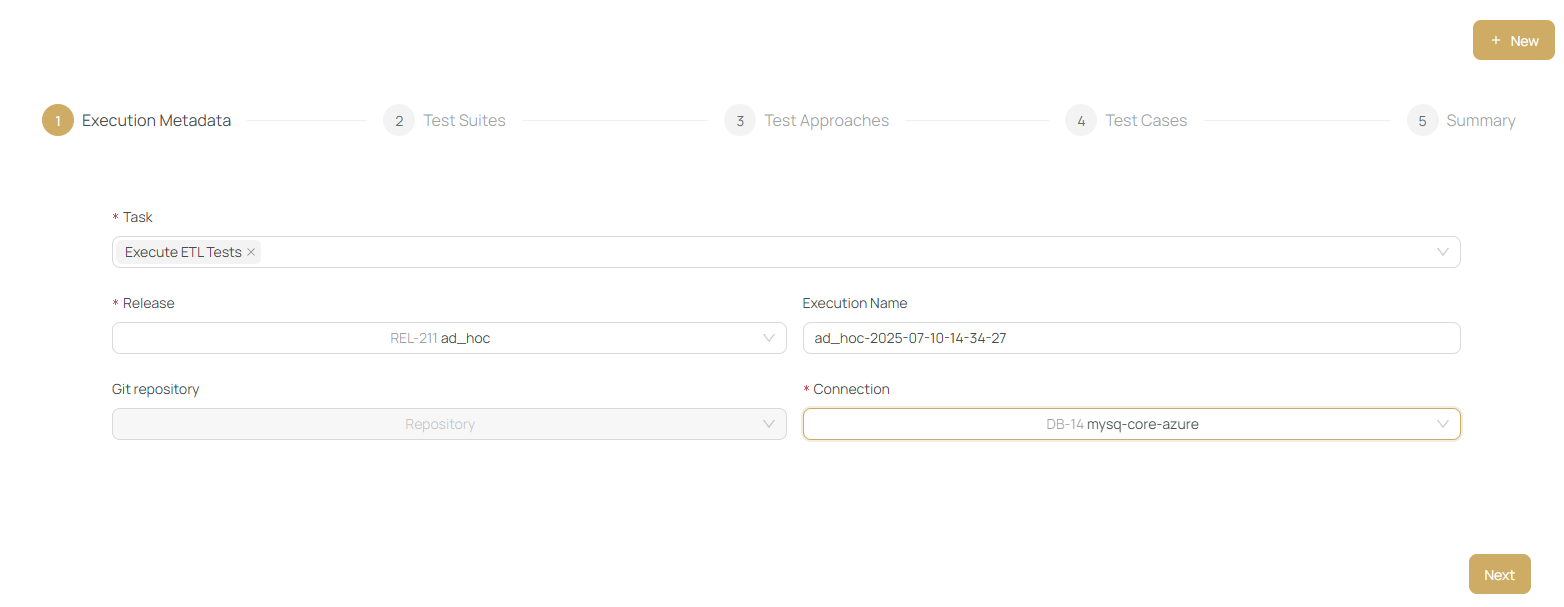Focus the Execution Name input field
The image size is (1564, 607).
pos(1130,338)
